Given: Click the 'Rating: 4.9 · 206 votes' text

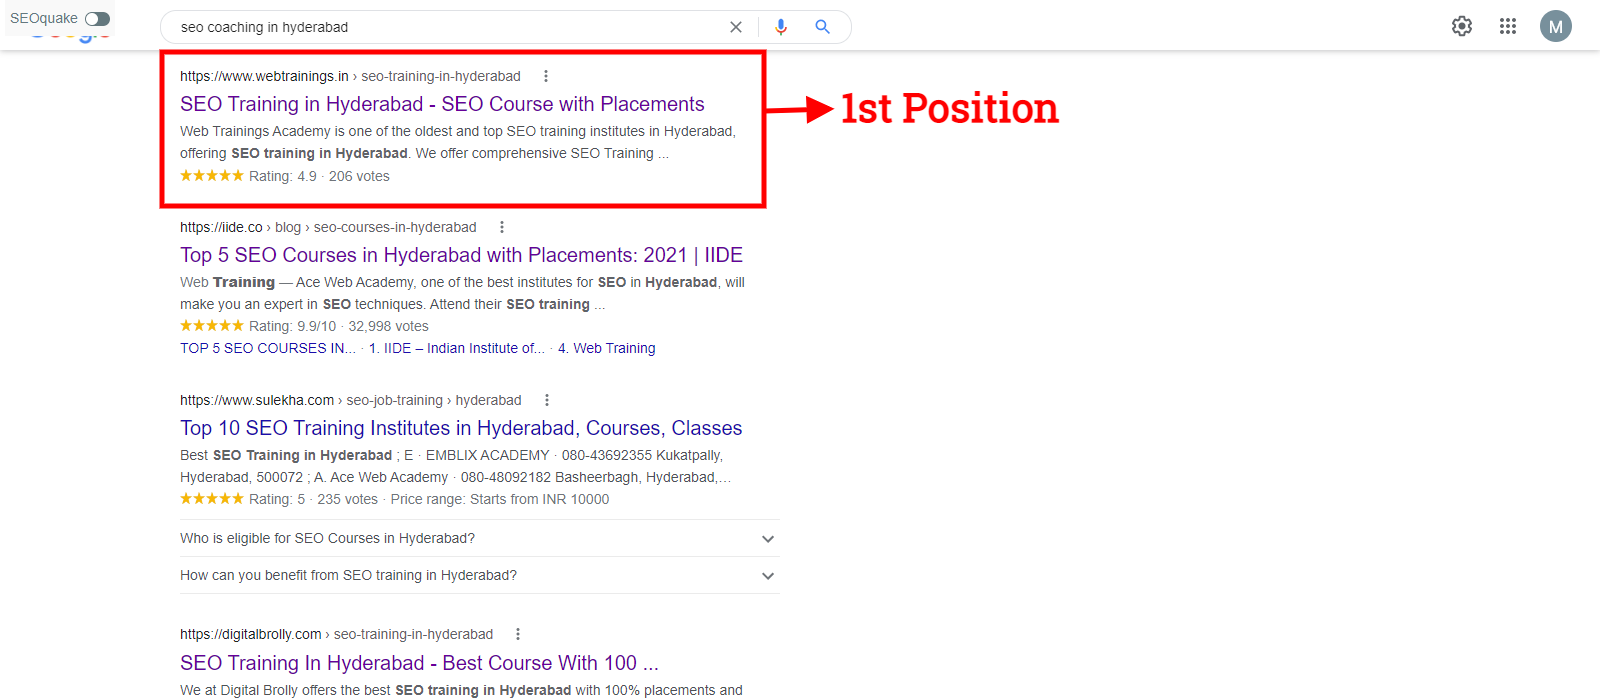Looking at the screenshot, I should tap(319, 176).
